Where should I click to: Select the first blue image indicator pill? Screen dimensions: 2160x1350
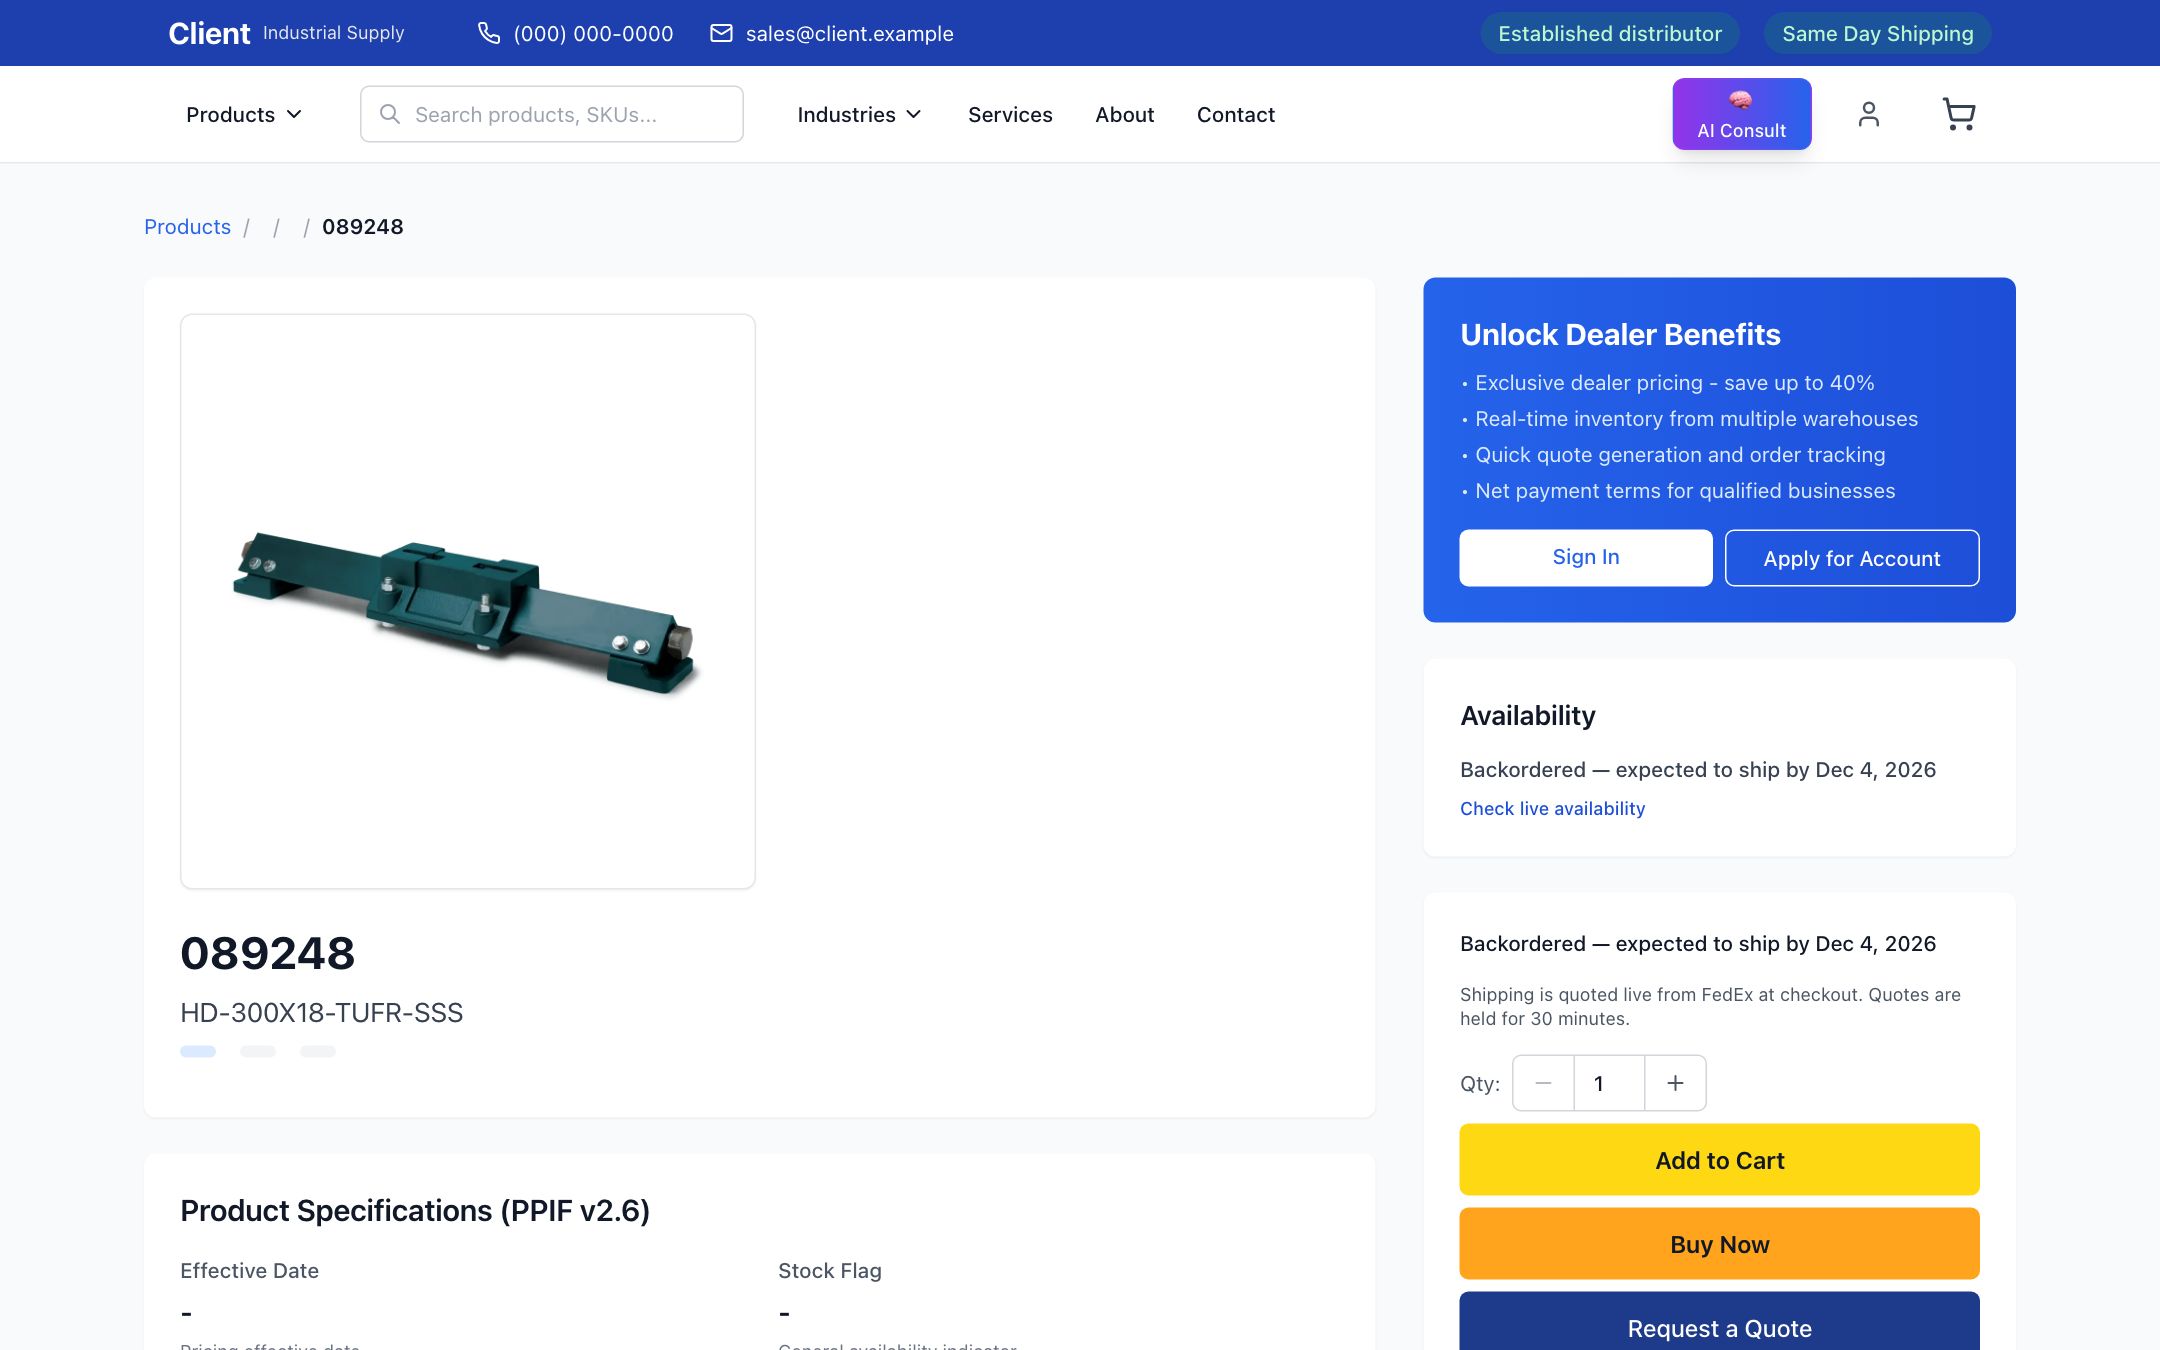pyautogui.click(x=198, y=1051)
